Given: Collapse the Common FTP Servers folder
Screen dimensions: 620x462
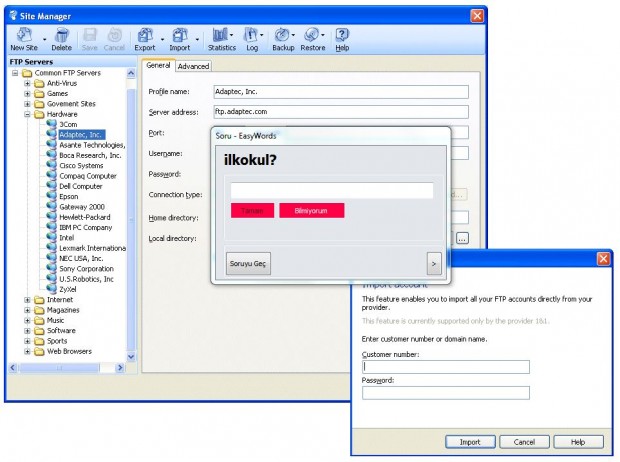Looking at the screenshot, I should click(15, 73).
